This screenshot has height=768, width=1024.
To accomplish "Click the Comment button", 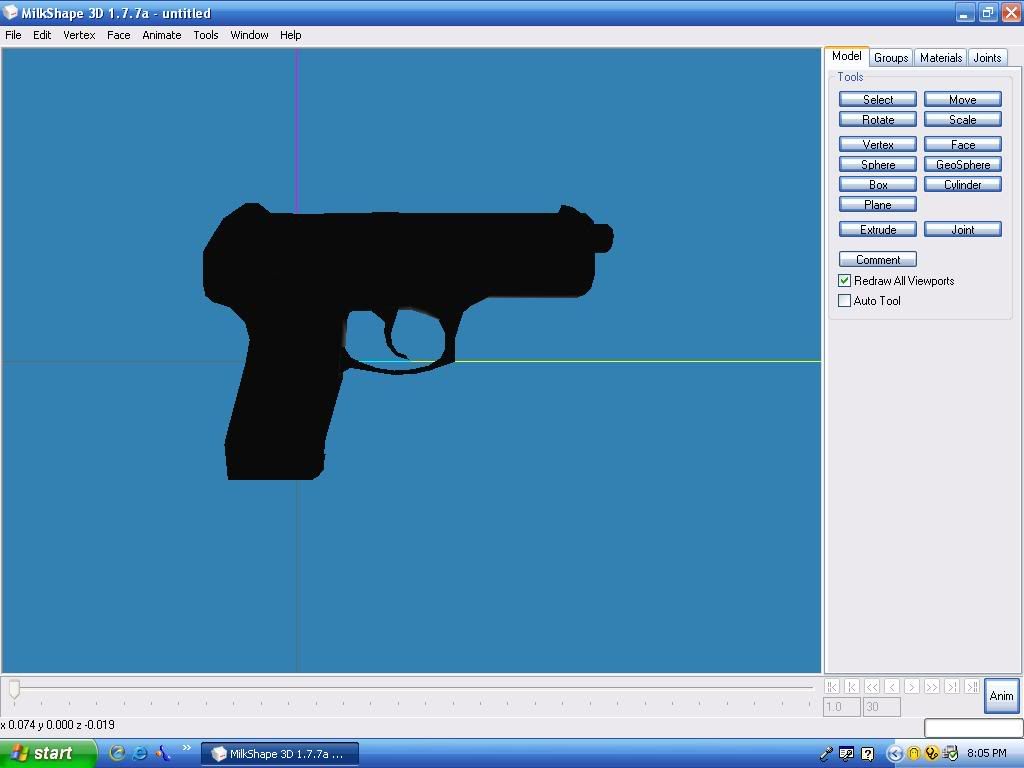I will 878,259.
